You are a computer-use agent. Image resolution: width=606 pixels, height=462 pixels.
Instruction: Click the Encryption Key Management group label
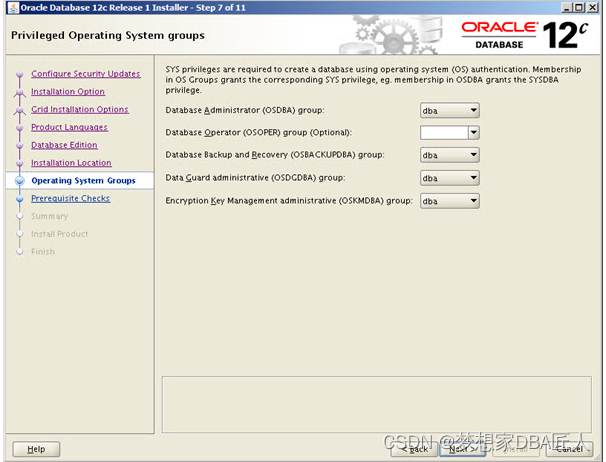point(289,201)
